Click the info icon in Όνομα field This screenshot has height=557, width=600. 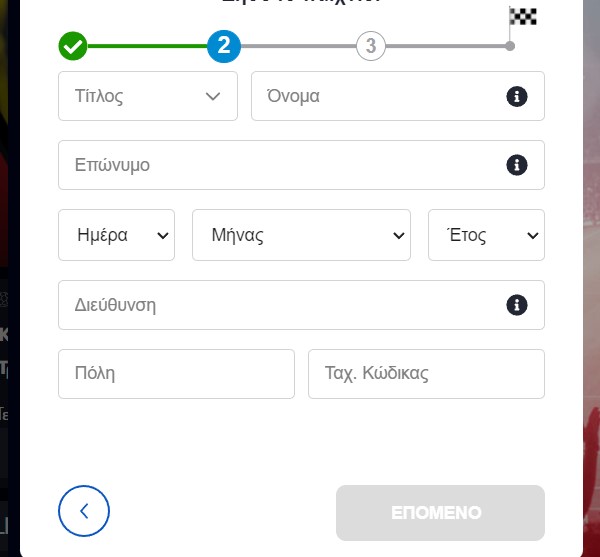(x=517, y=96)
